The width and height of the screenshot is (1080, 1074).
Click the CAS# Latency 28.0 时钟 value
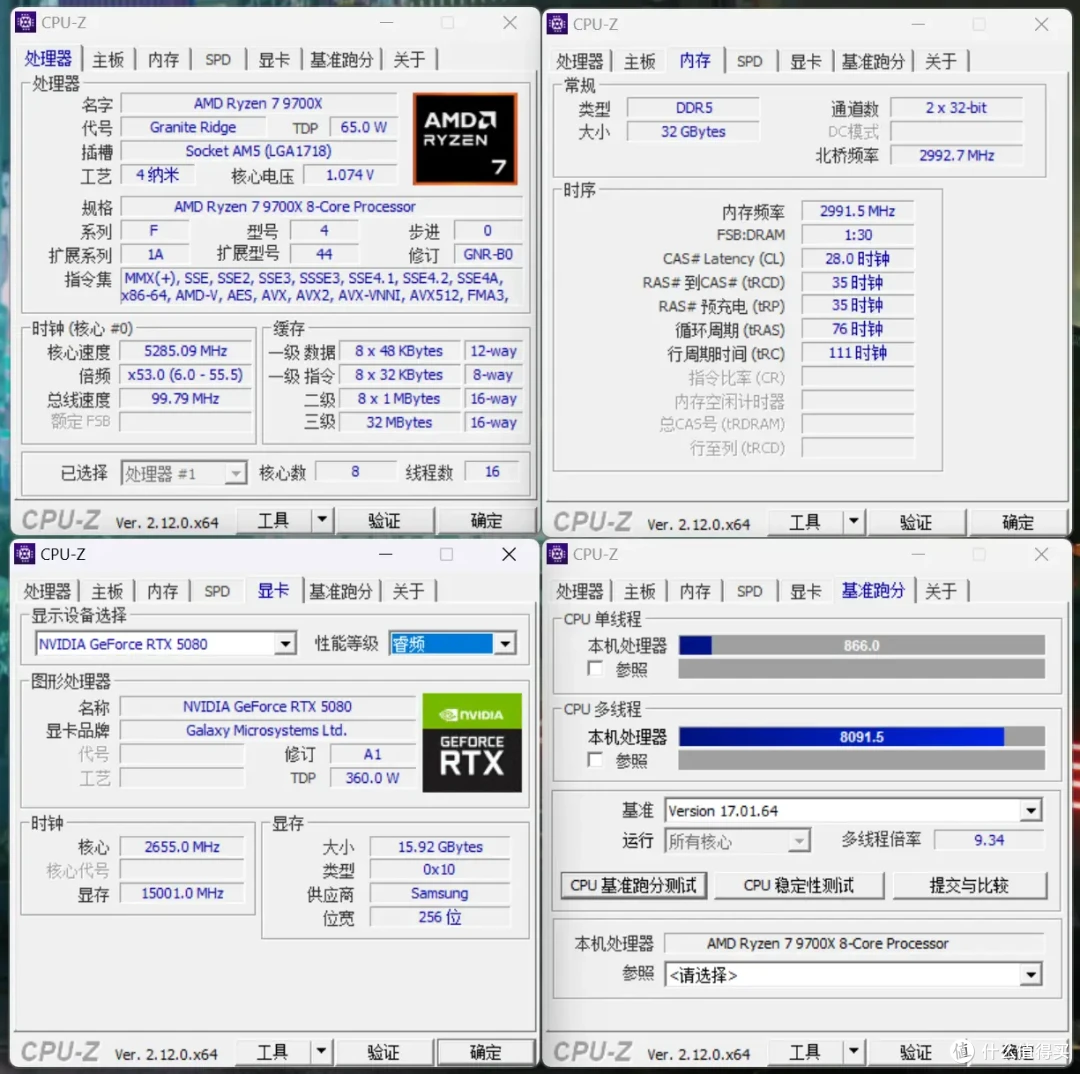[858, 258]
